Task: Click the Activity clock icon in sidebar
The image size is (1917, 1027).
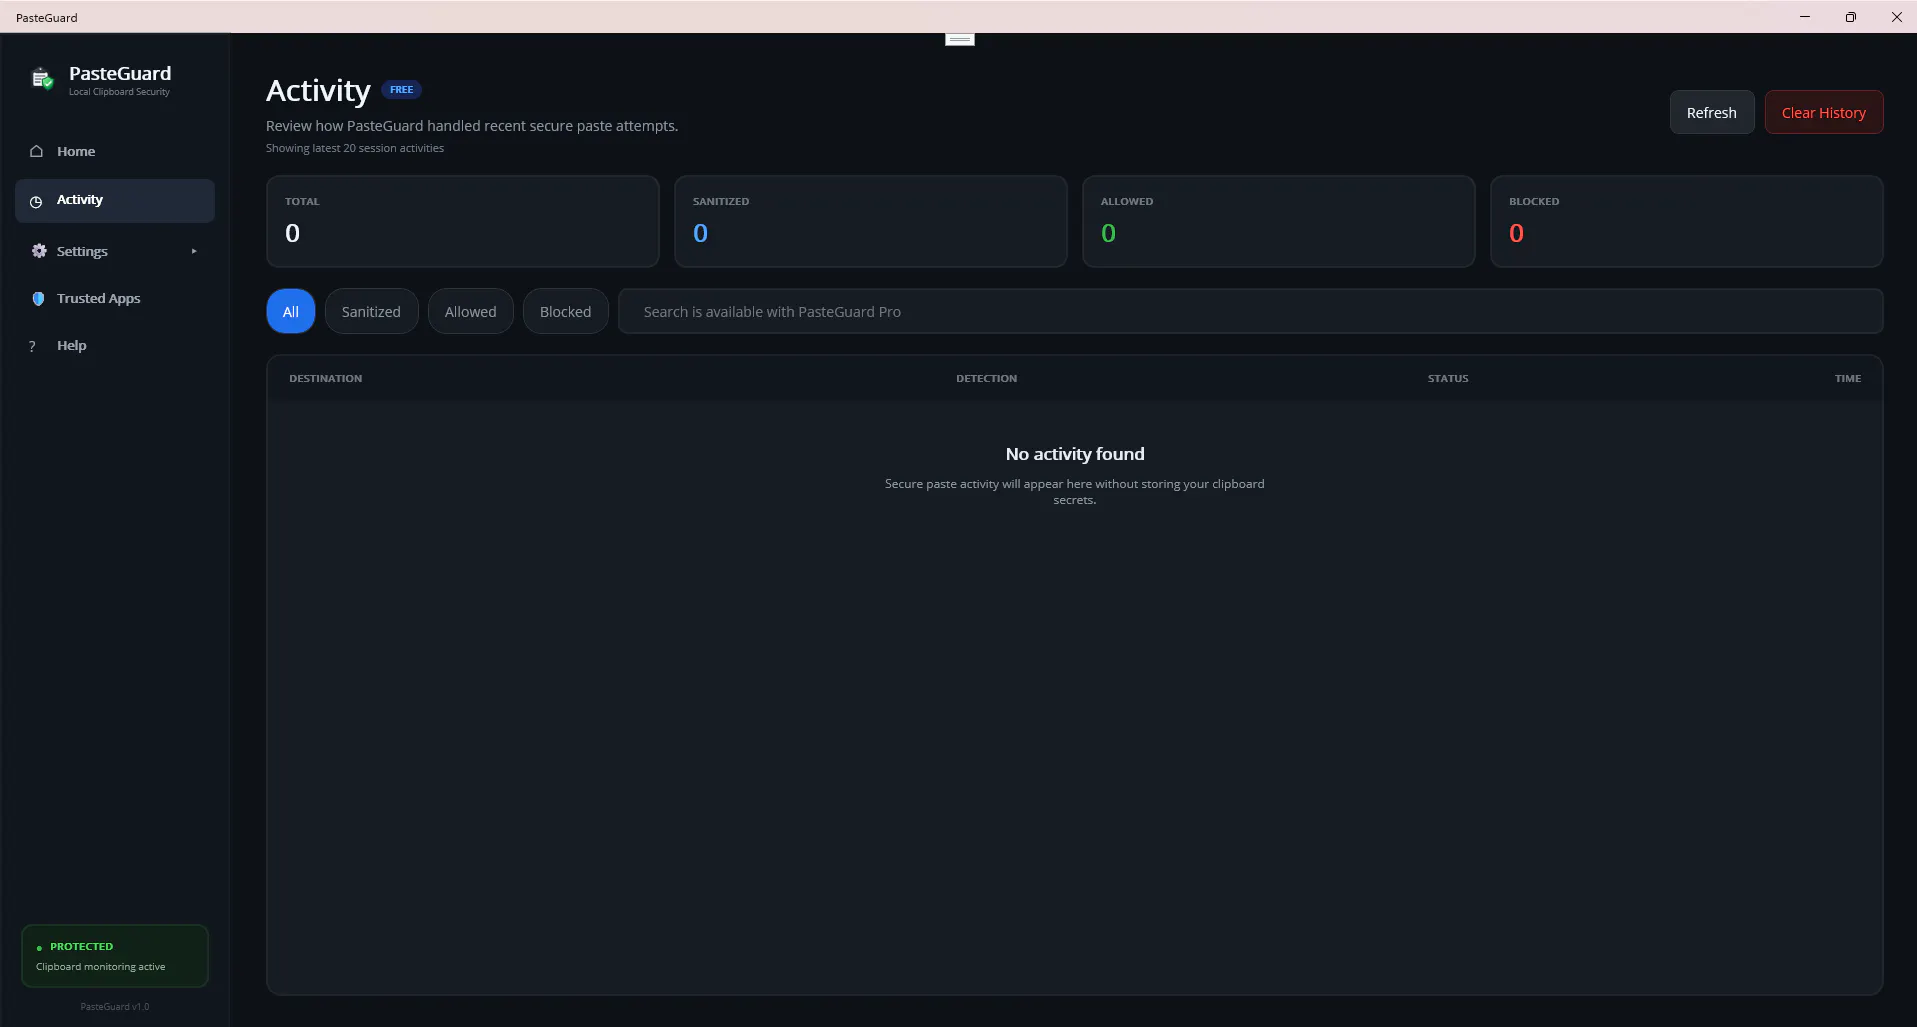Action: [x=36, y=201]
